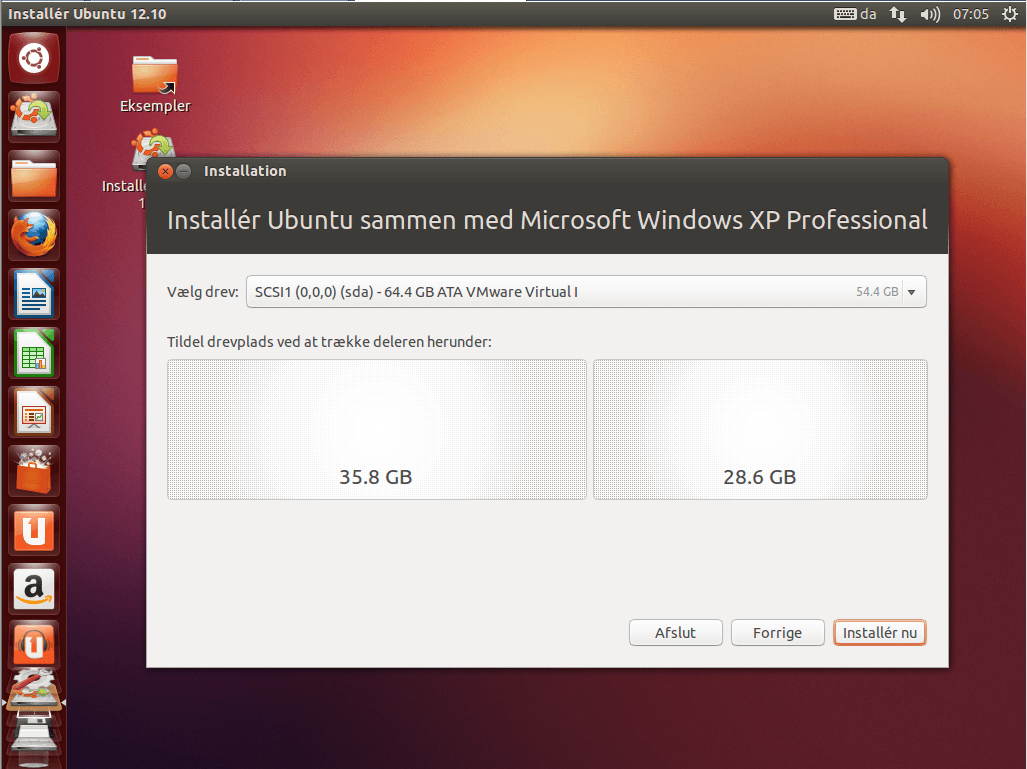
Task: Click the Ubuntu Dash home button
Action: click(33, 58)
